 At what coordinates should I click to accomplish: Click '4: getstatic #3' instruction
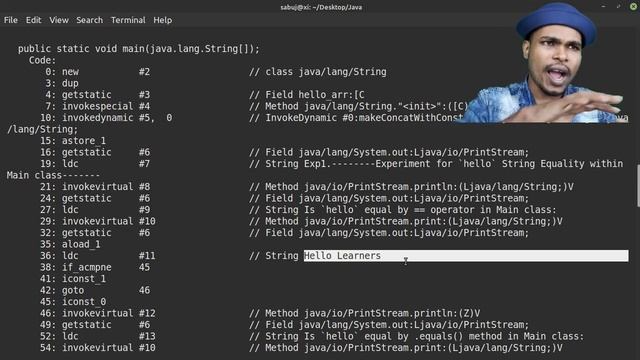coord(98,95)
